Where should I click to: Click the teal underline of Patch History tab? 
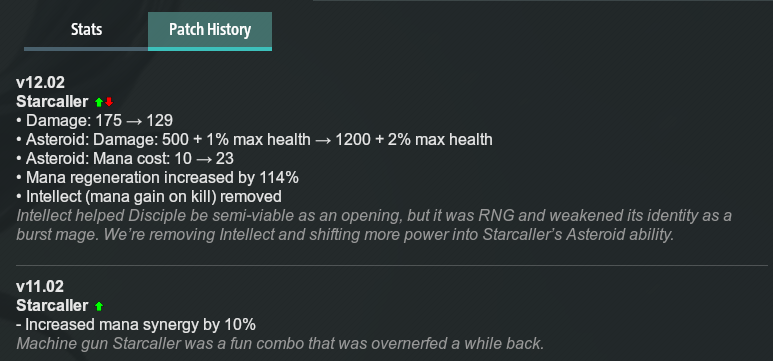click(210, 49)
